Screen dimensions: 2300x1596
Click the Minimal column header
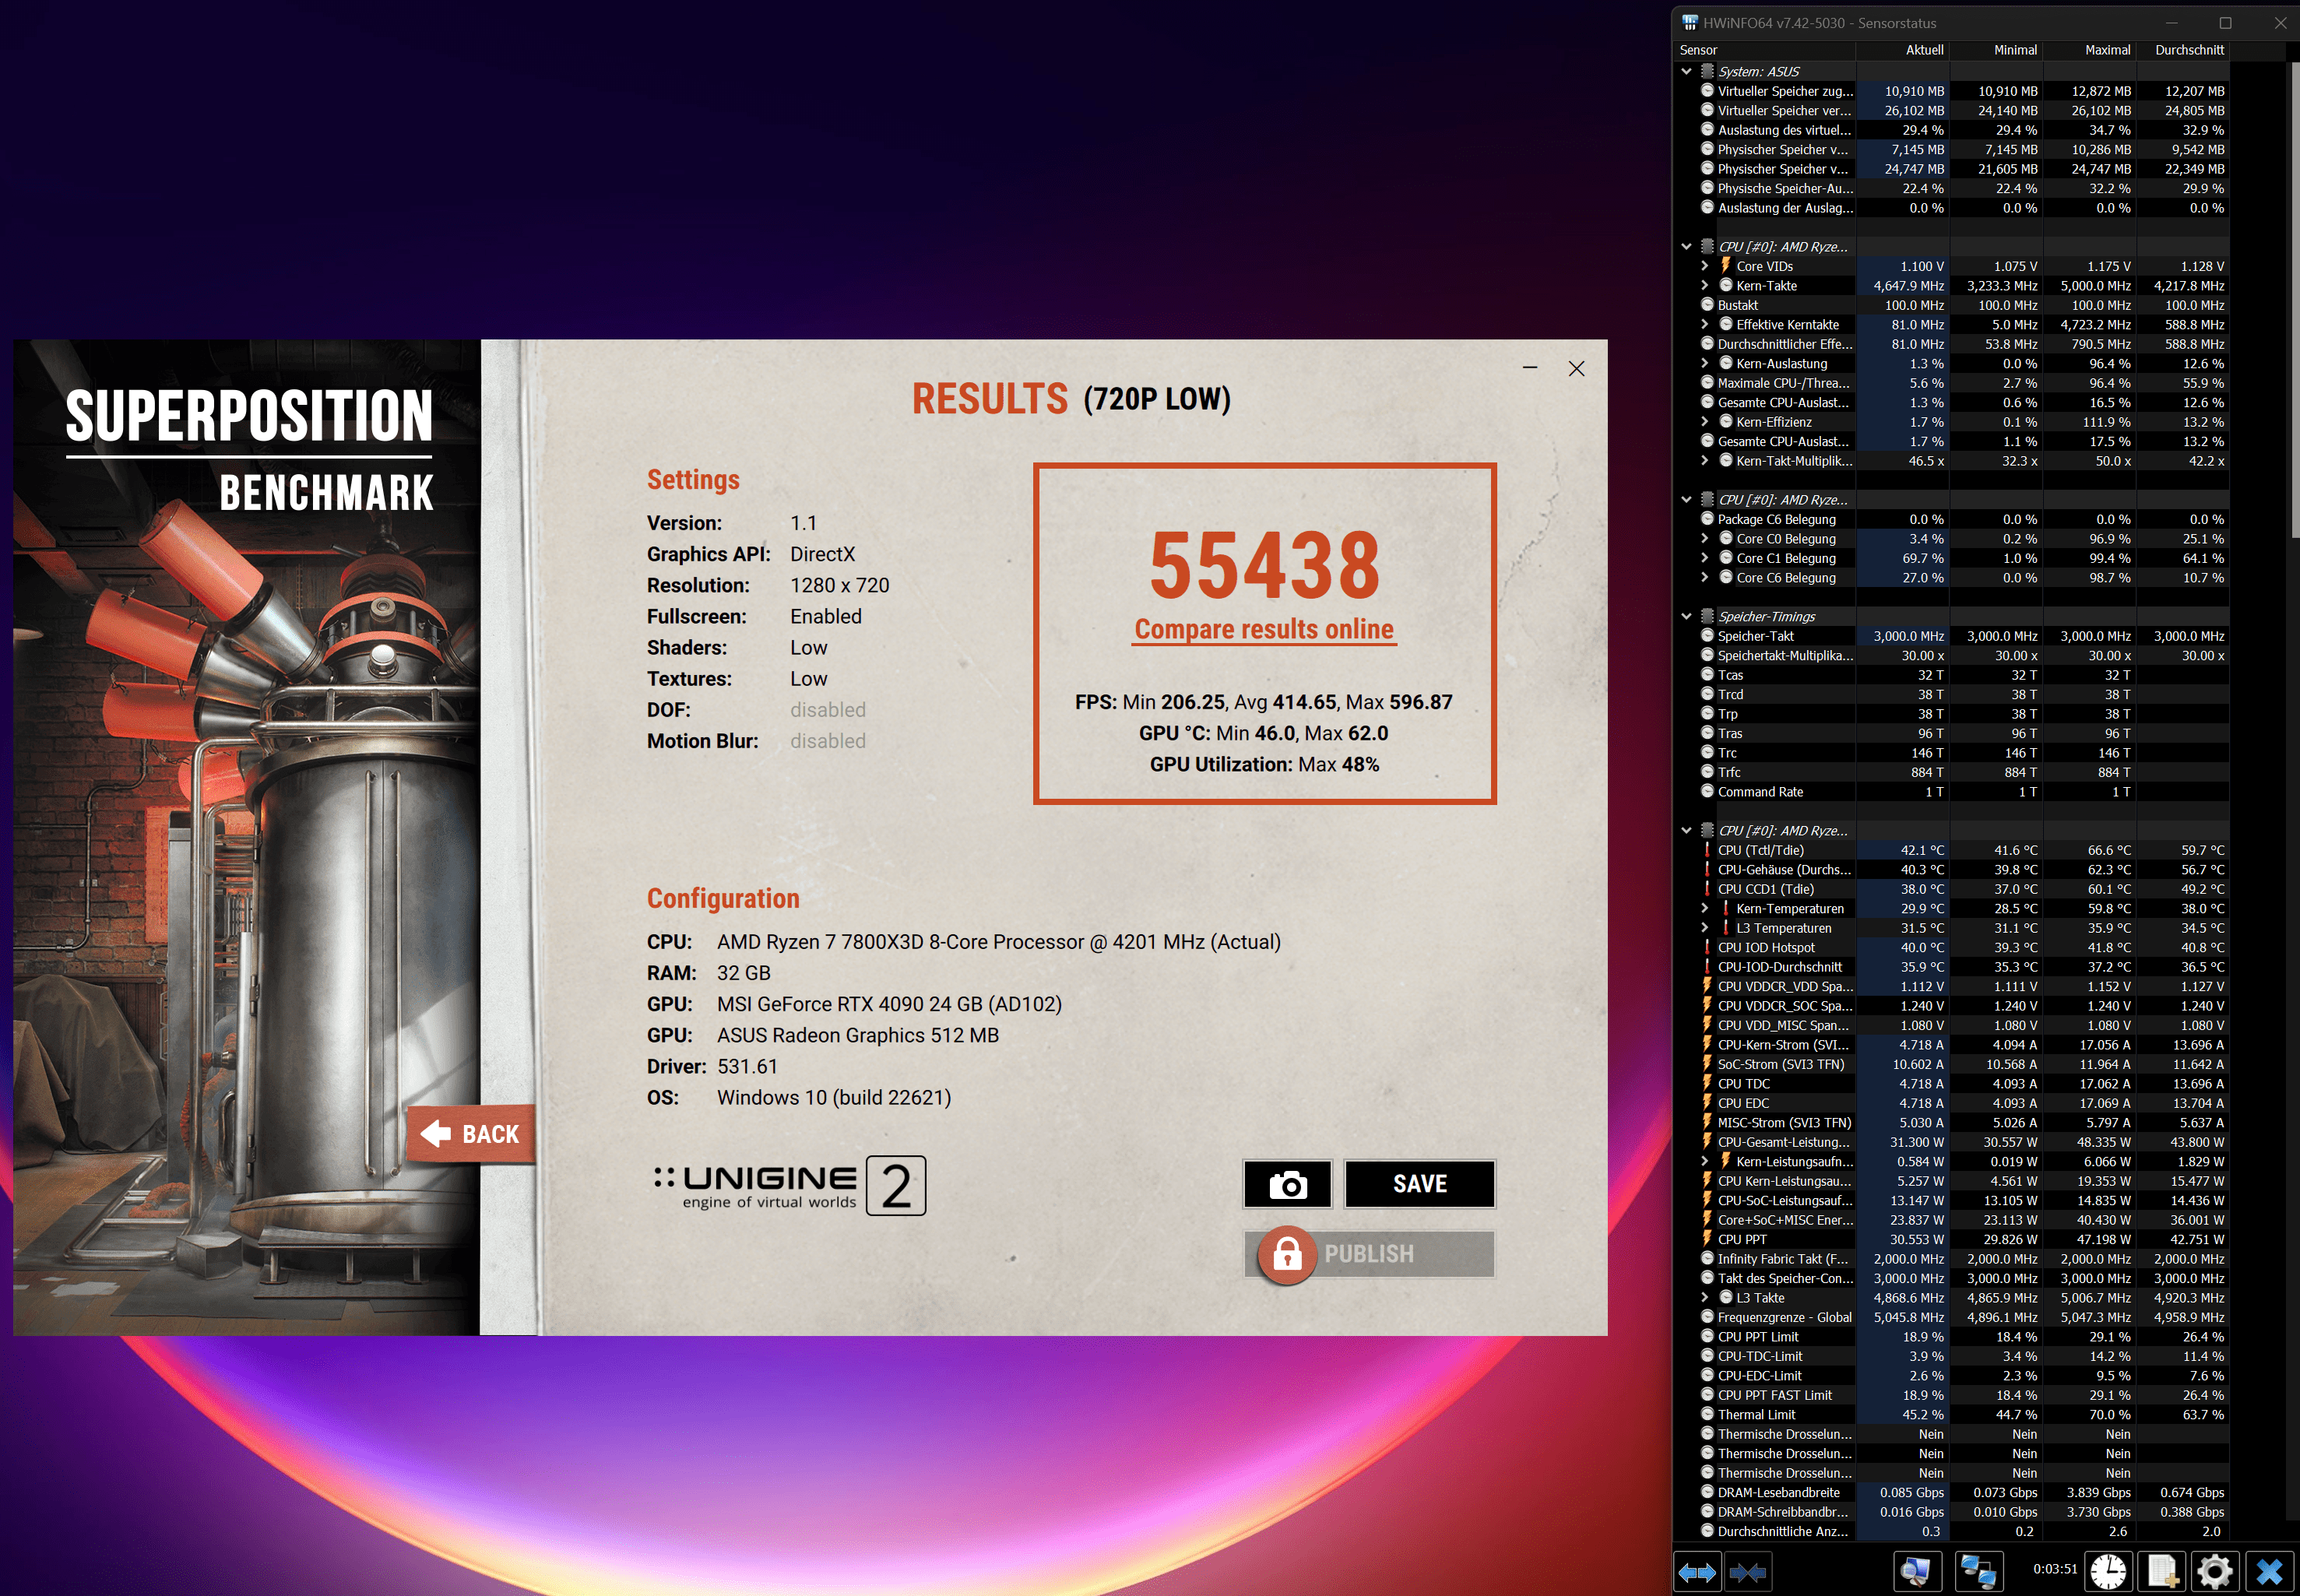click(x=1996, y=50)
